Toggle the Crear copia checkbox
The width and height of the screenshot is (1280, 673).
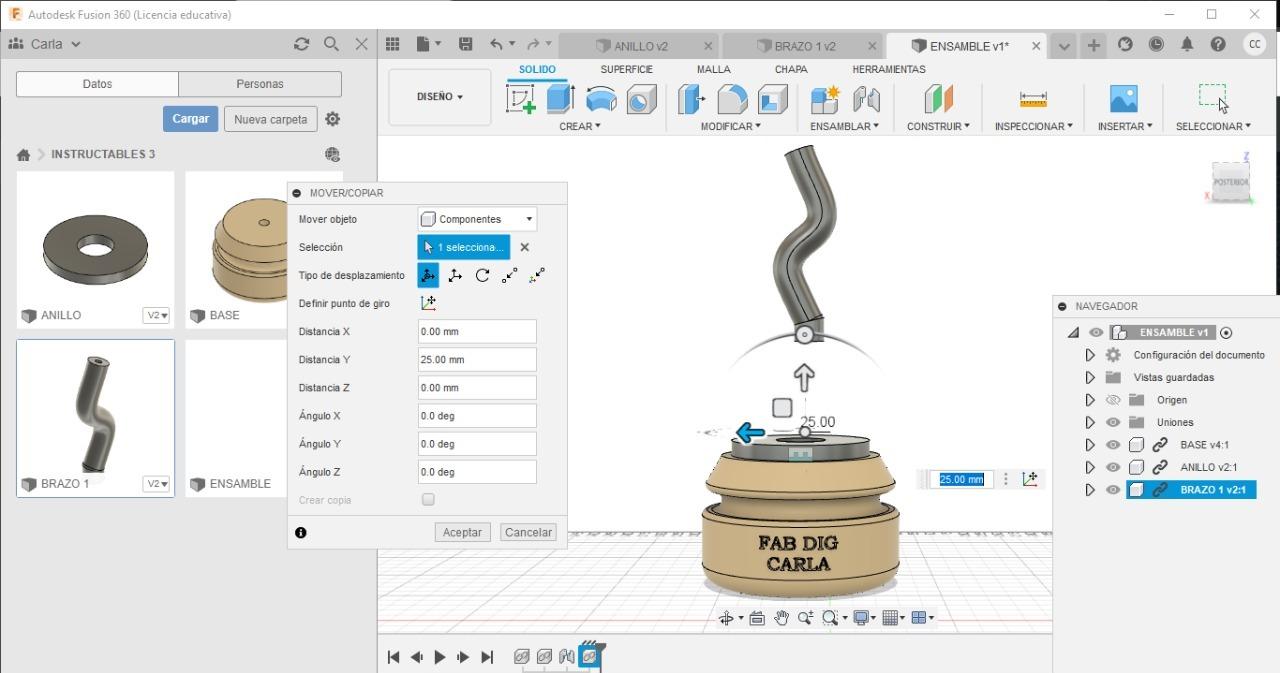pos(428,499)
